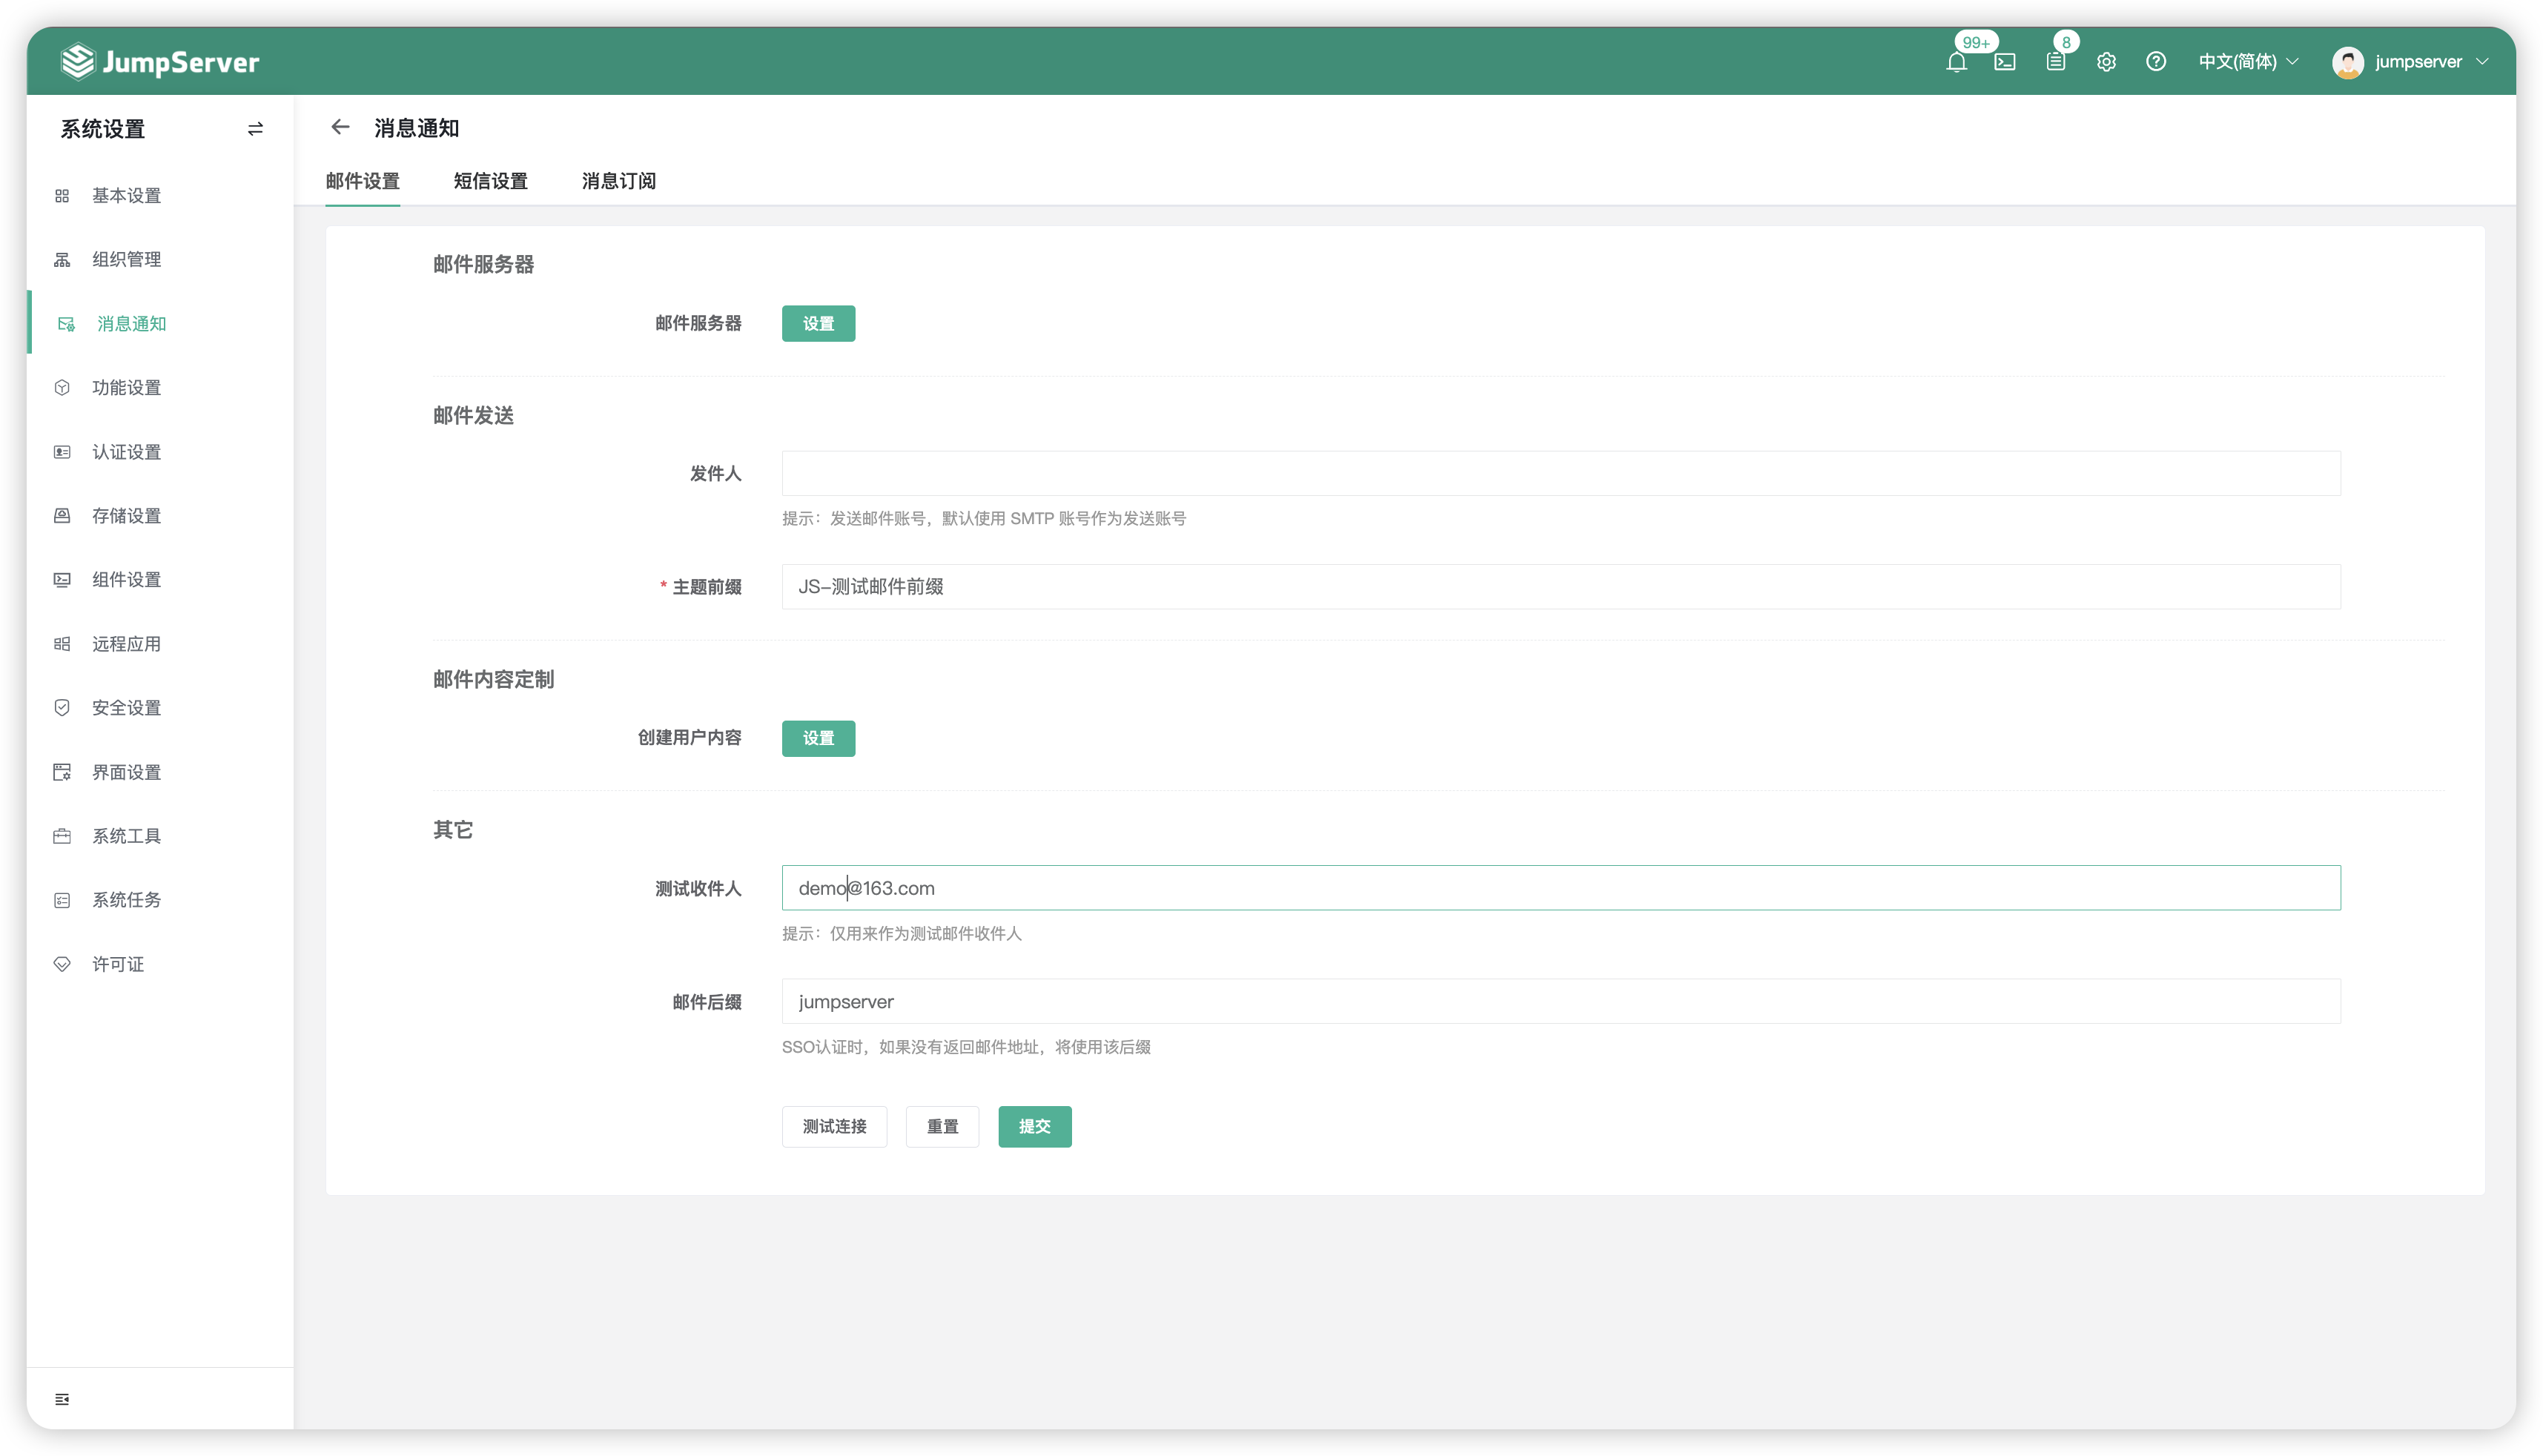The image size is (2543, 1456).
Task: Go back using the arrow beside 消息通知
Action: 340,127
